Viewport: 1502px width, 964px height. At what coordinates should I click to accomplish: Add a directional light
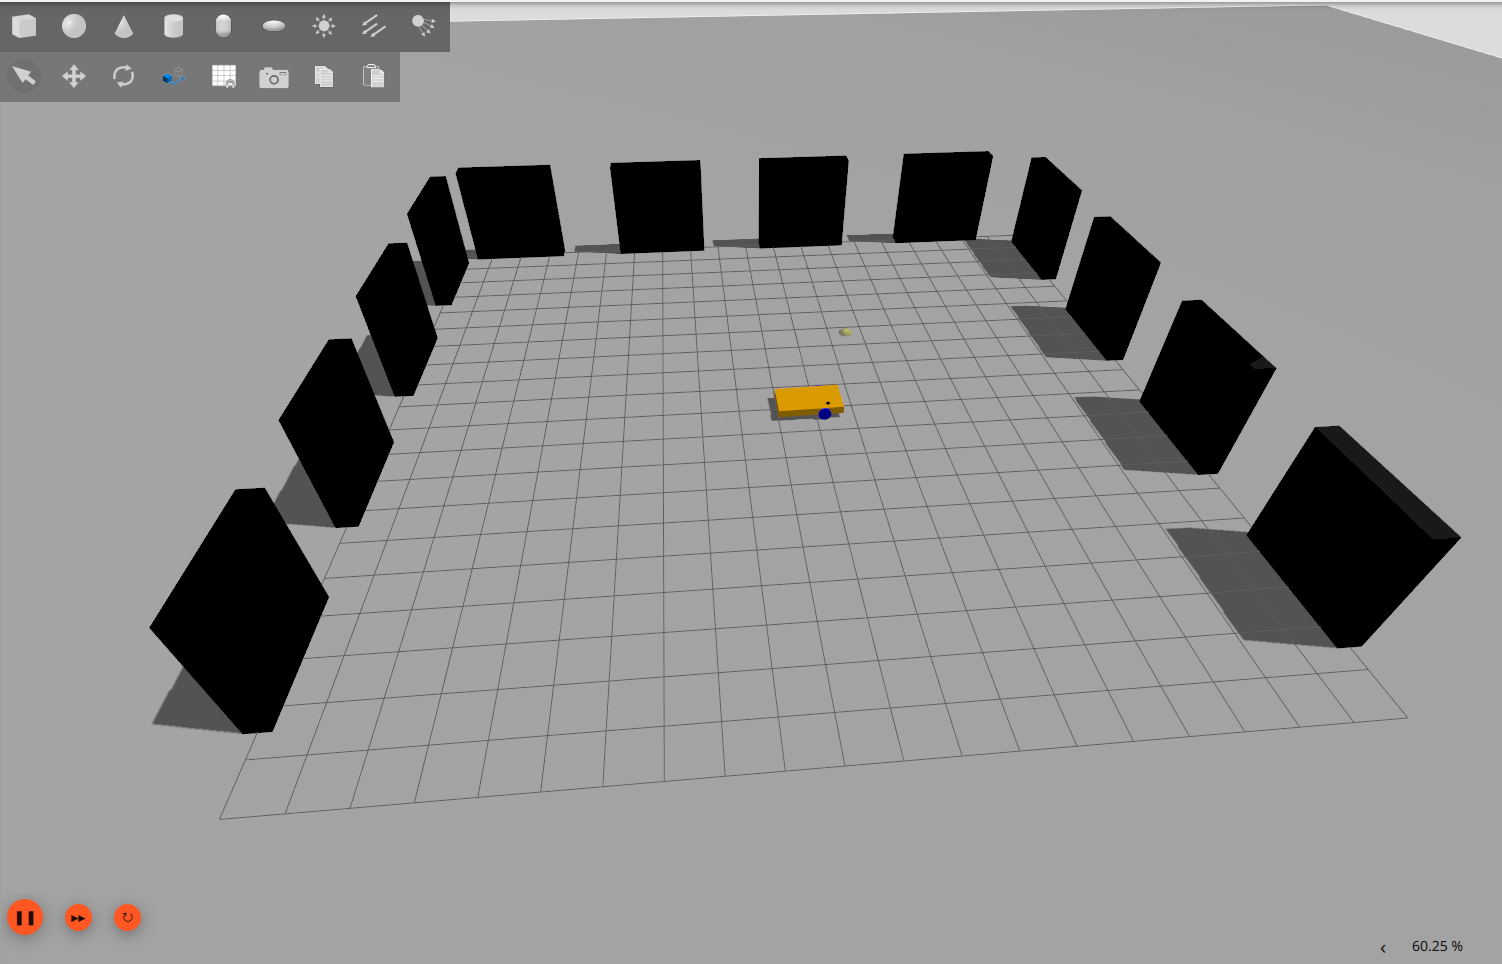pyautogui.click(x=374, y=26)
